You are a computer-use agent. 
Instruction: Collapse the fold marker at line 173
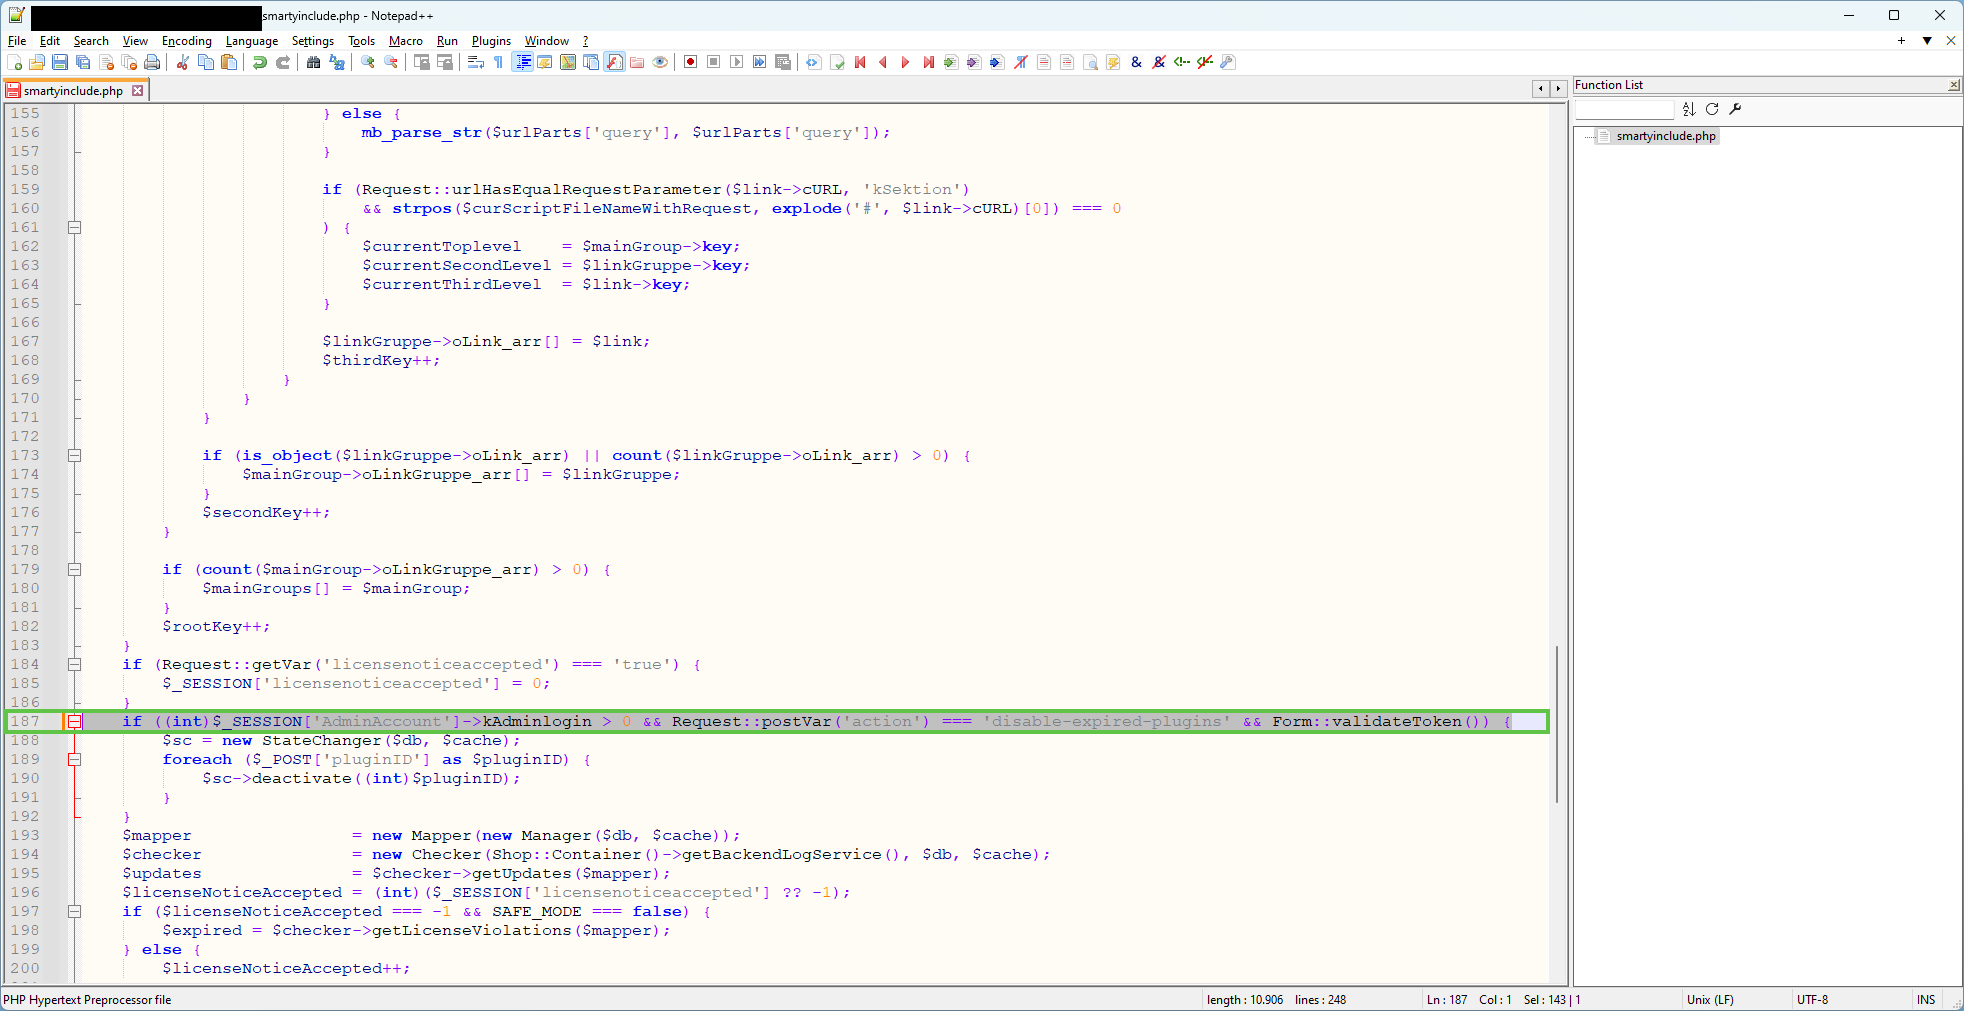[x=74, y=455]
